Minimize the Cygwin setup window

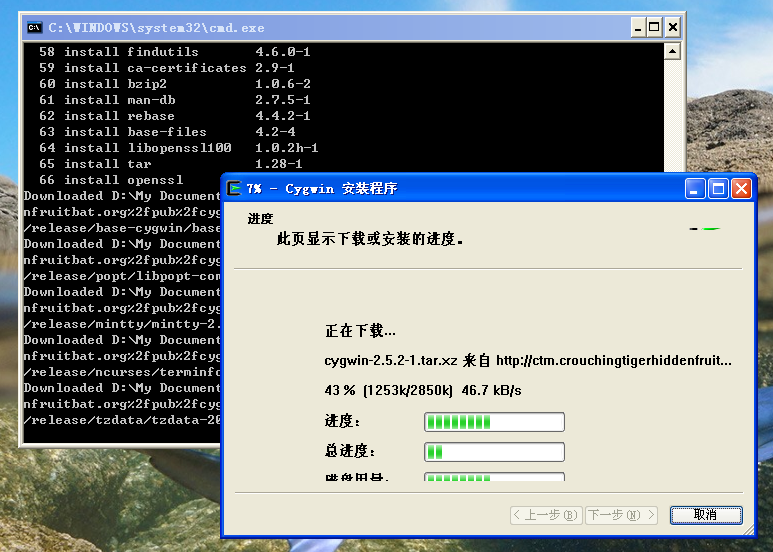[x=695, y=189]
